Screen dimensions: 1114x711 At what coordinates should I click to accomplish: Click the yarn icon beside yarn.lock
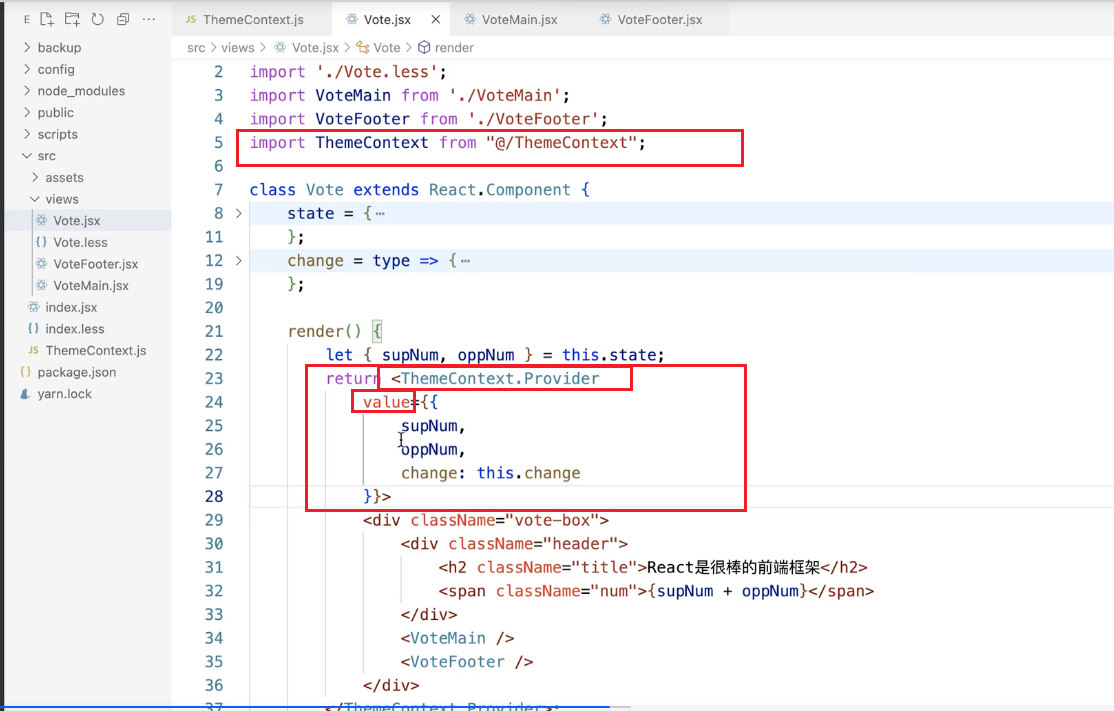tap(26, 394)
